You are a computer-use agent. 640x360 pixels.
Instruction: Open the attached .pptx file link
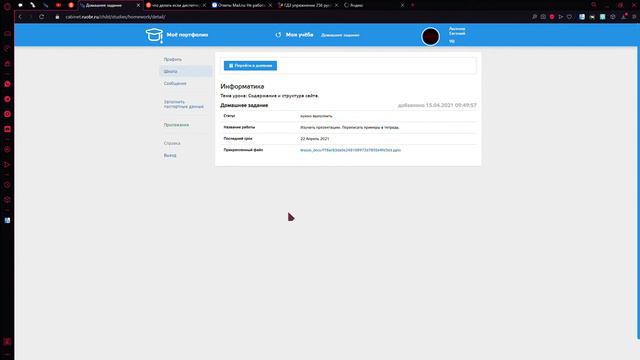[351, 150]
